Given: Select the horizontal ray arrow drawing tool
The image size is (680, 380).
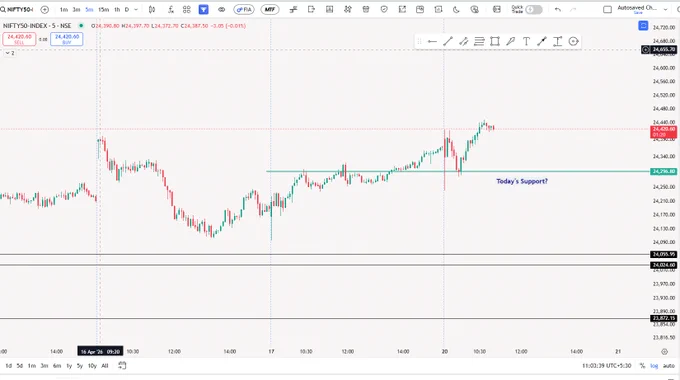Looking at the screenshot, I should point(432,41).
